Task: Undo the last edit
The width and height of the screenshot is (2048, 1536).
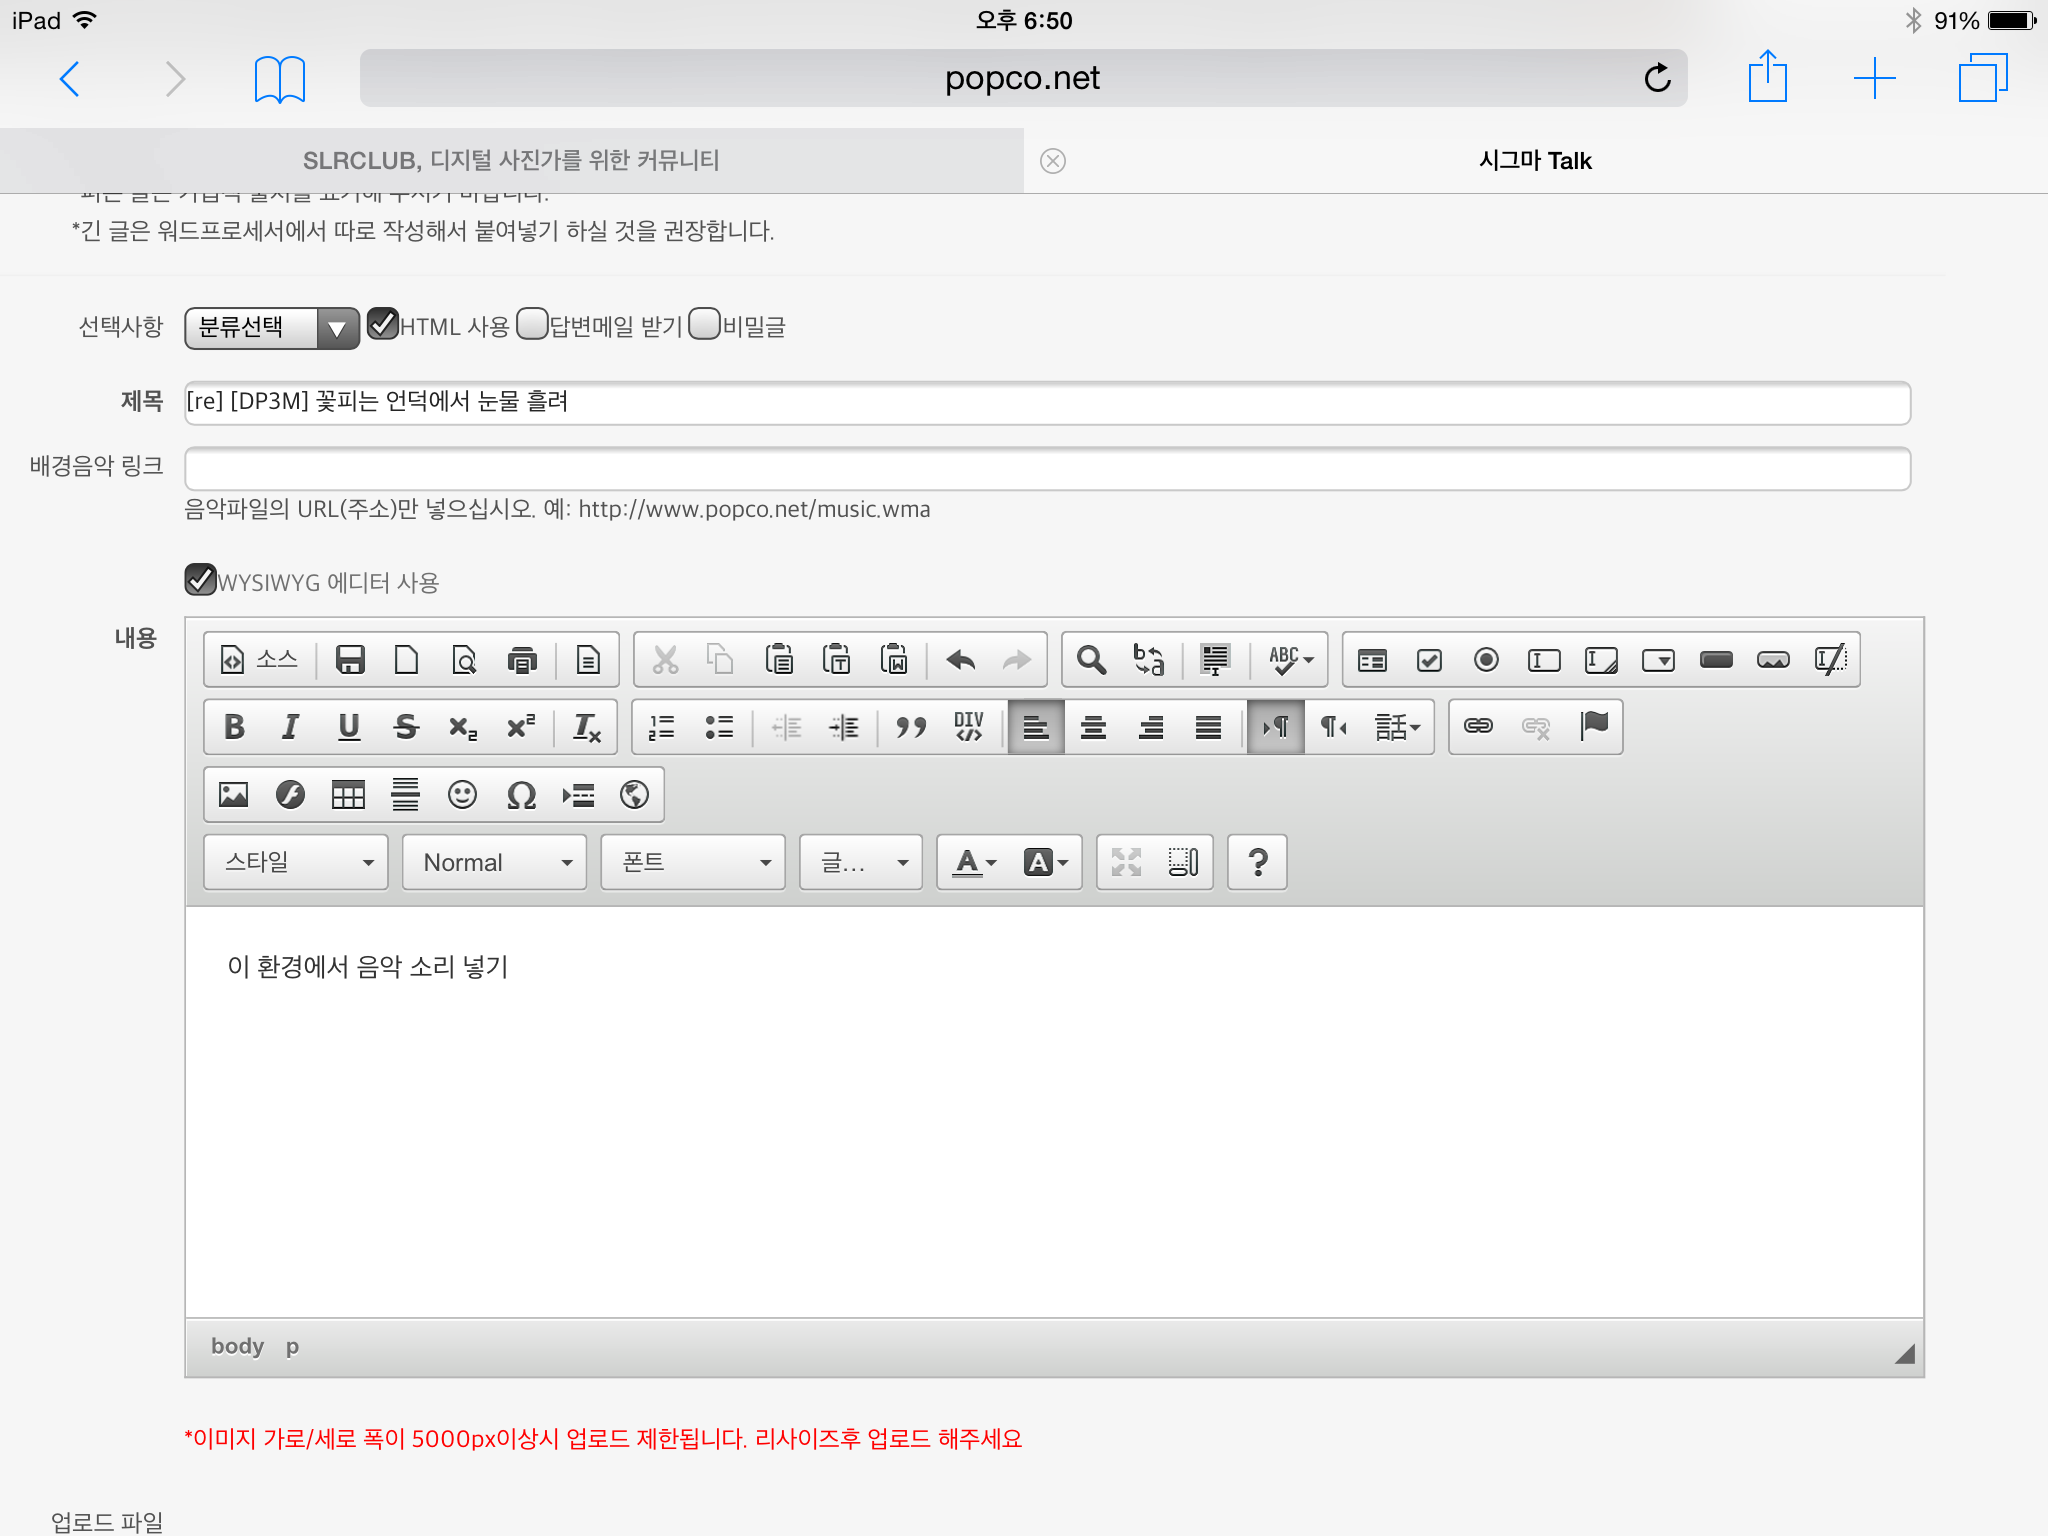Action: 961,660
